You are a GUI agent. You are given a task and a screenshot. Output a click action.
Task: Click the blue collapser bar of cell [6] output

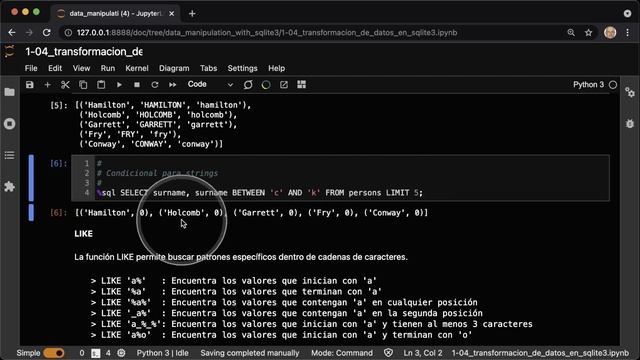pyautogui.click(x=31, y=212)
